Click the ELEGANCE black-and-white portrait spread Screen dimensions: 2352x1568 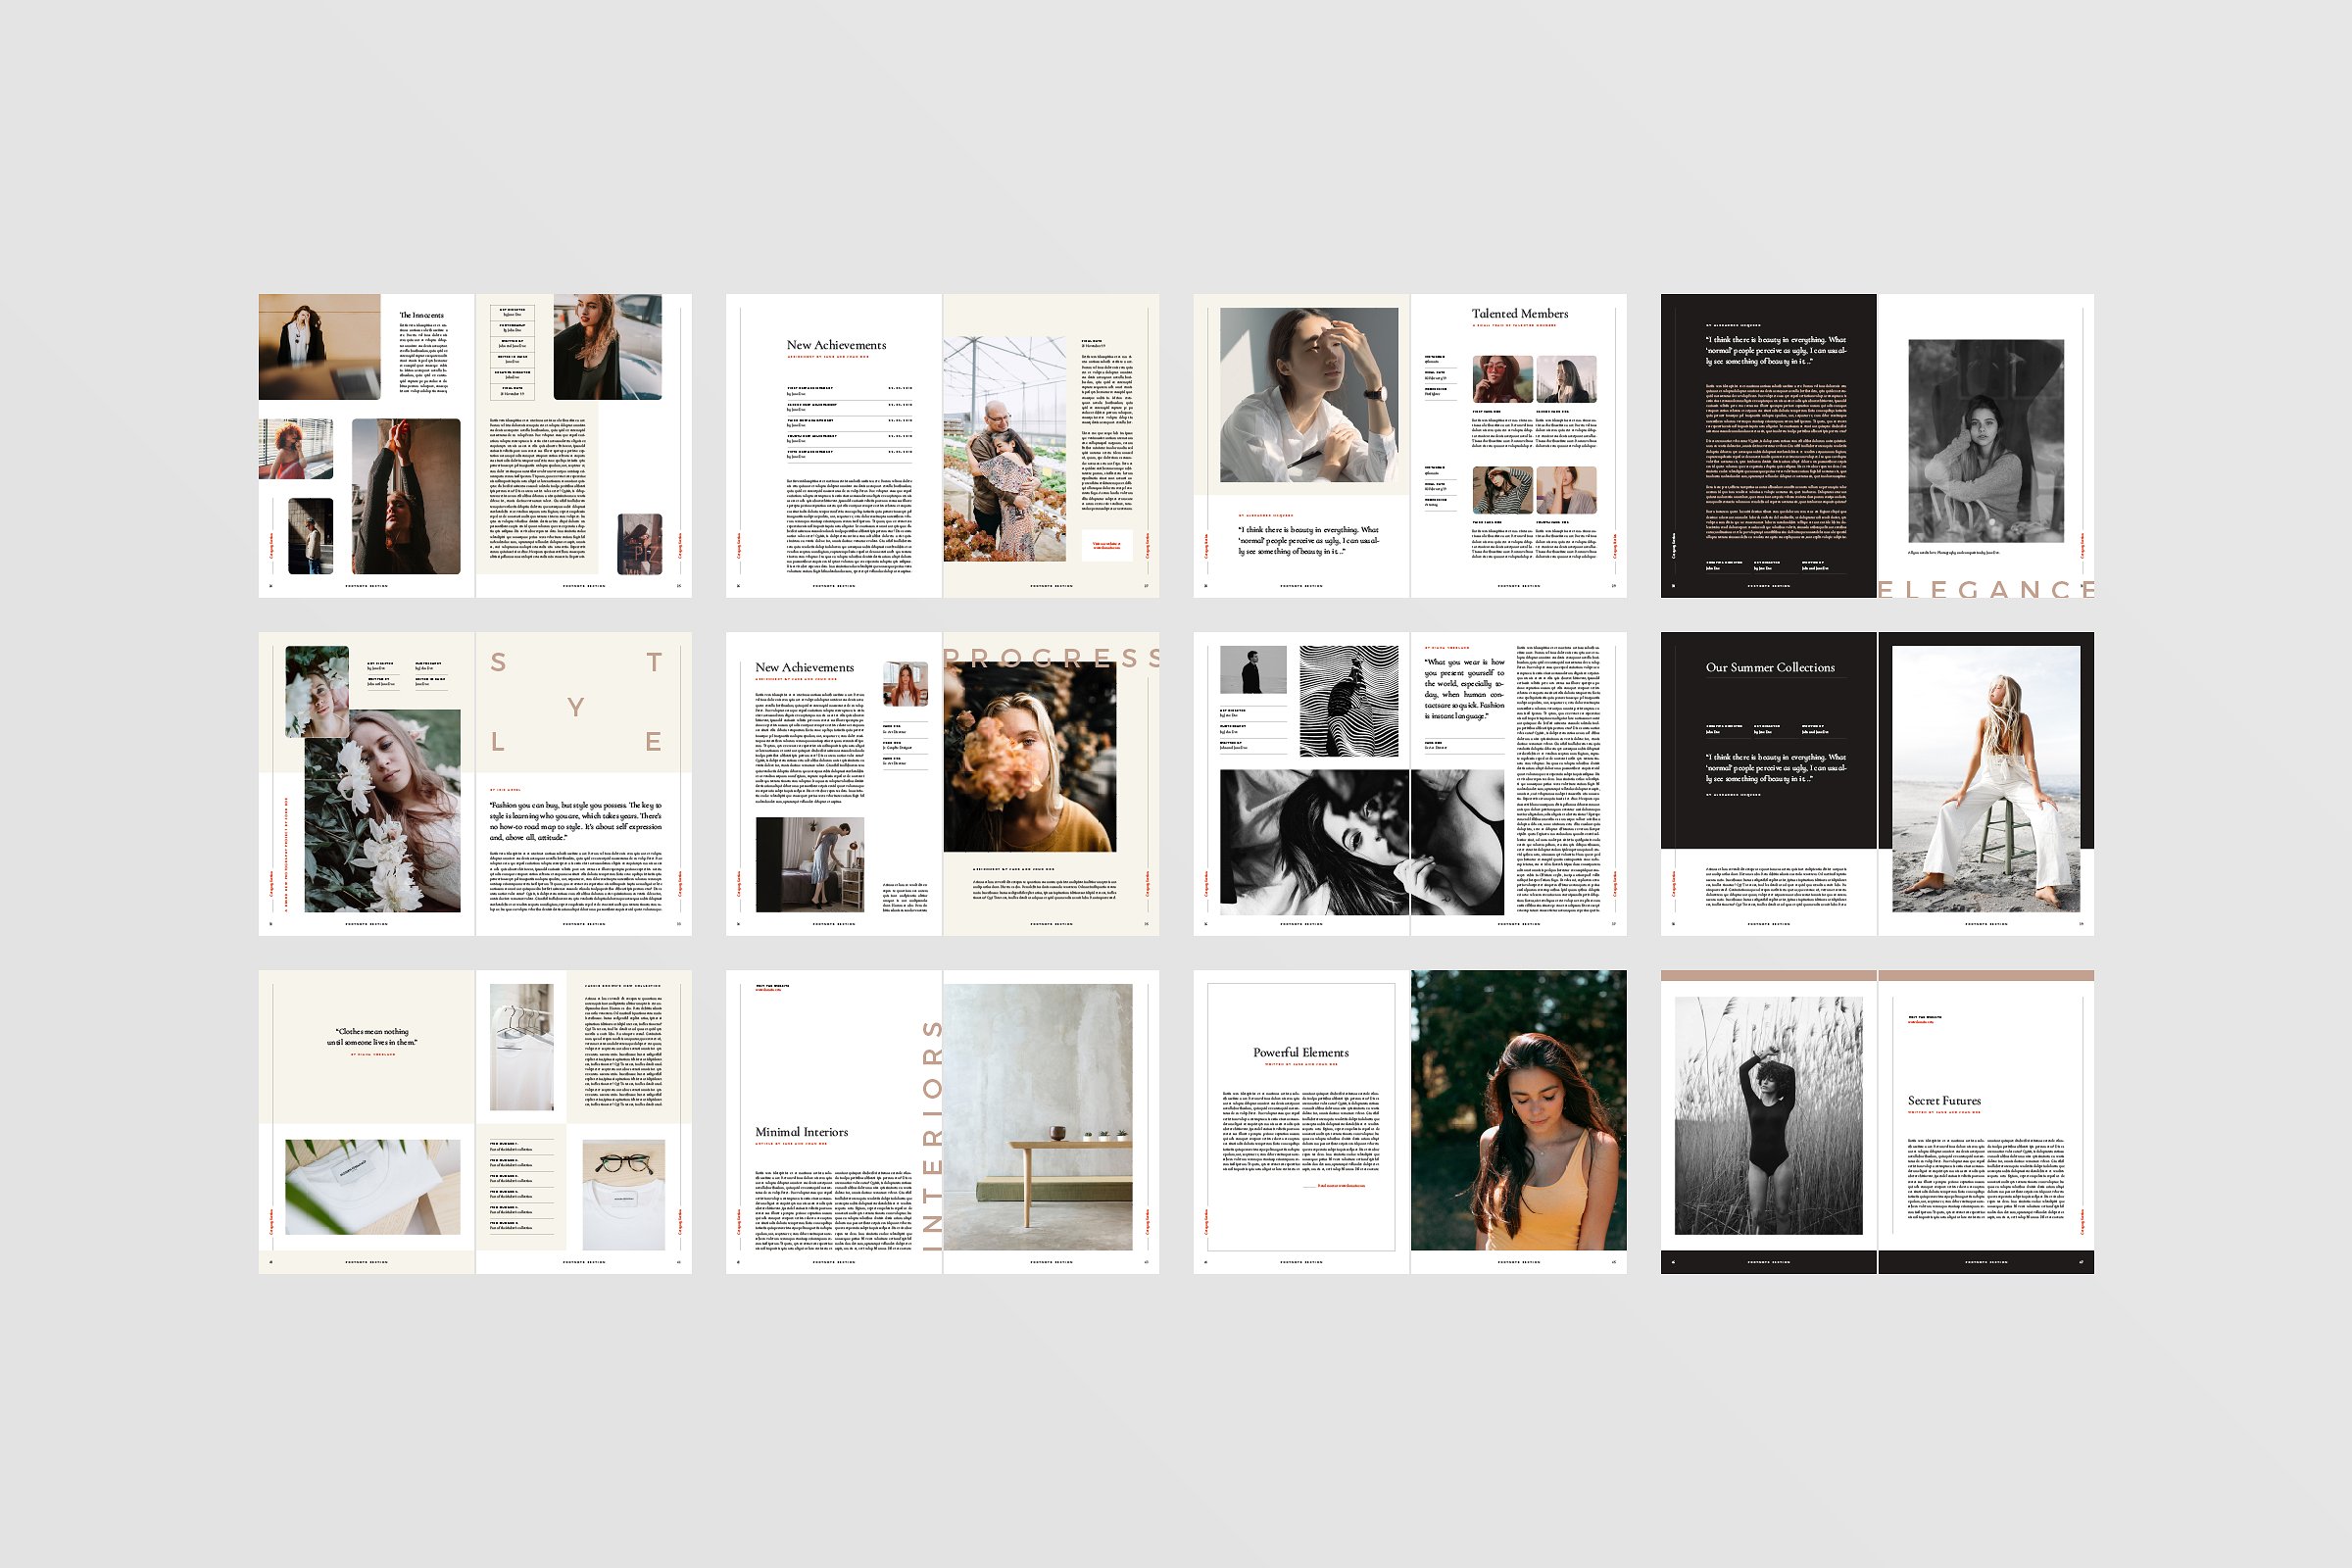point(1877,446)
